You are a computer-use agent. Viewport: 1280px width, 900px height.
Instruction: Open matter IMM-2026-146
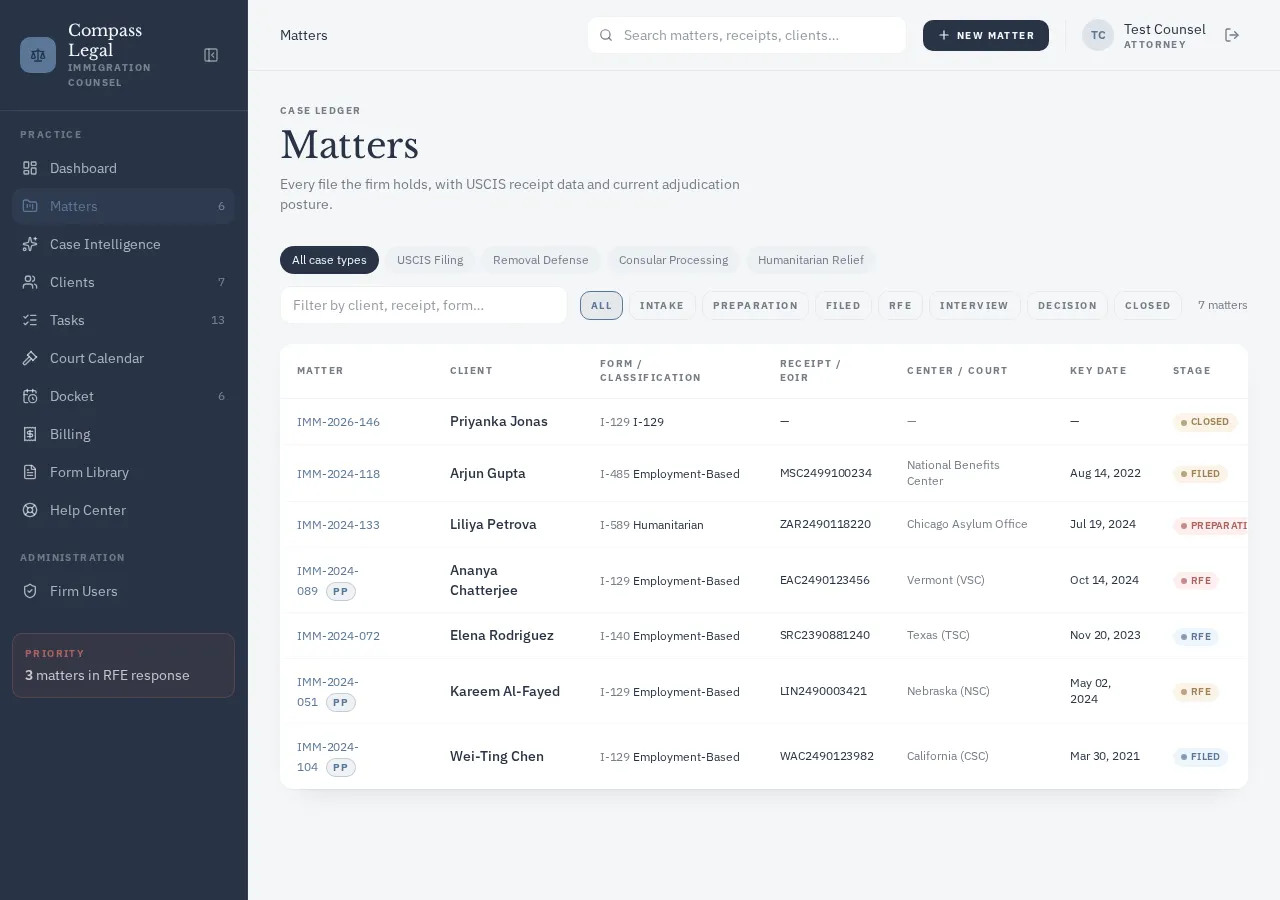338,422
